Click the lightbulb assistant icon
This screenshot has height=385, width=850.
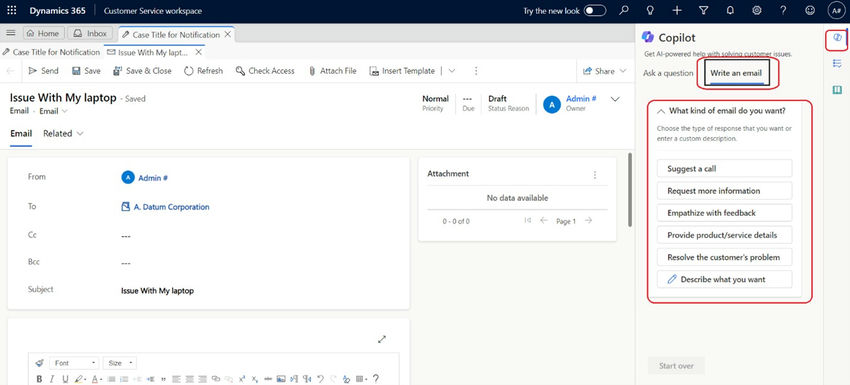point(651,11)
